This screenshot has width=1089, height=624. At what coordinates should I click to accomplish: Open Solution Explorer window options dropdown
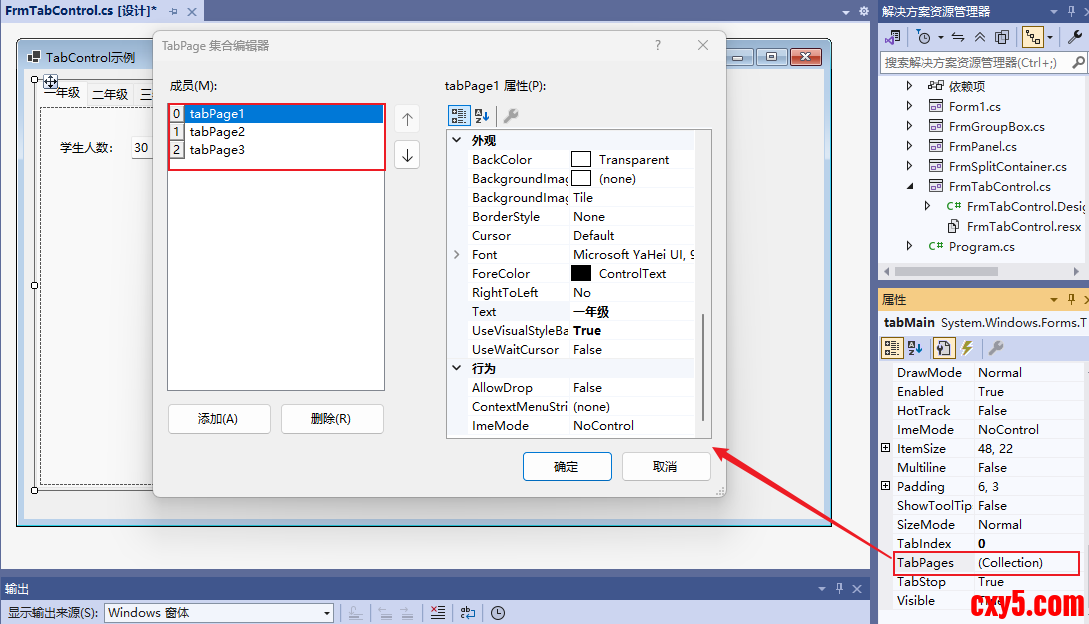[x=1054, y=12]
